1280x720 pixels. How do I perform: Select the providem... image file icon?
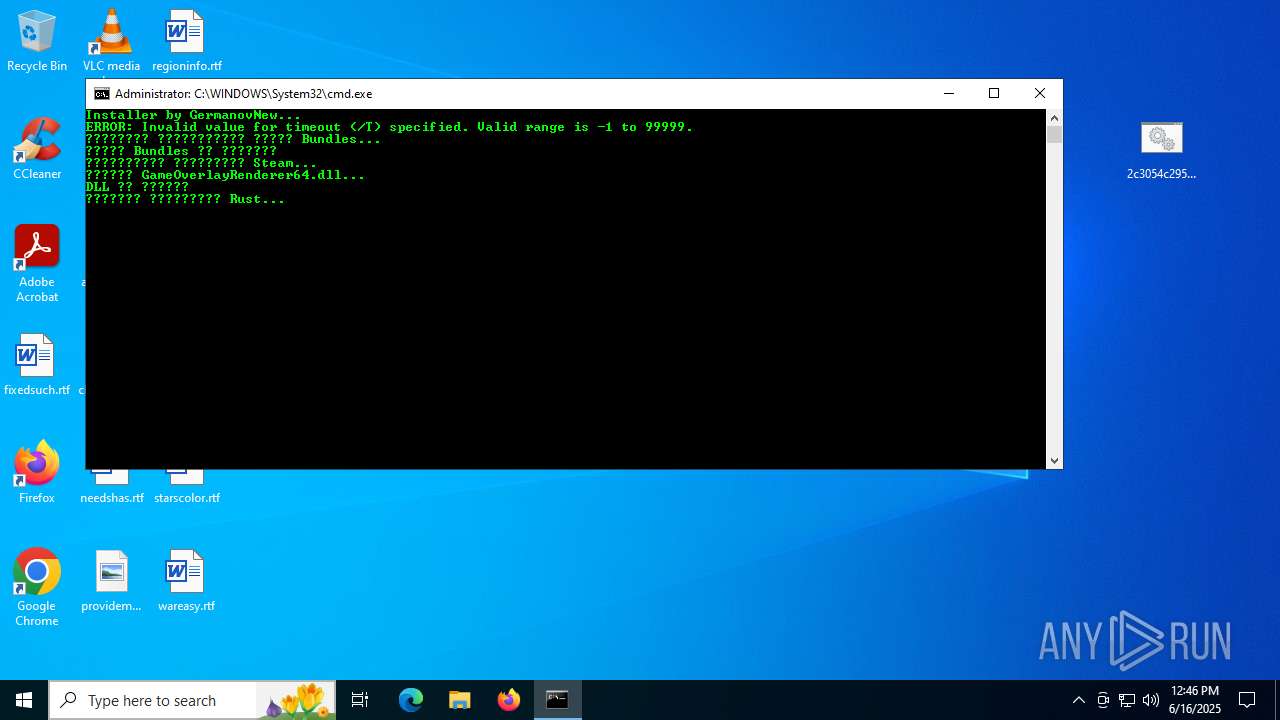pyautogui.click(x=111, y=581)
